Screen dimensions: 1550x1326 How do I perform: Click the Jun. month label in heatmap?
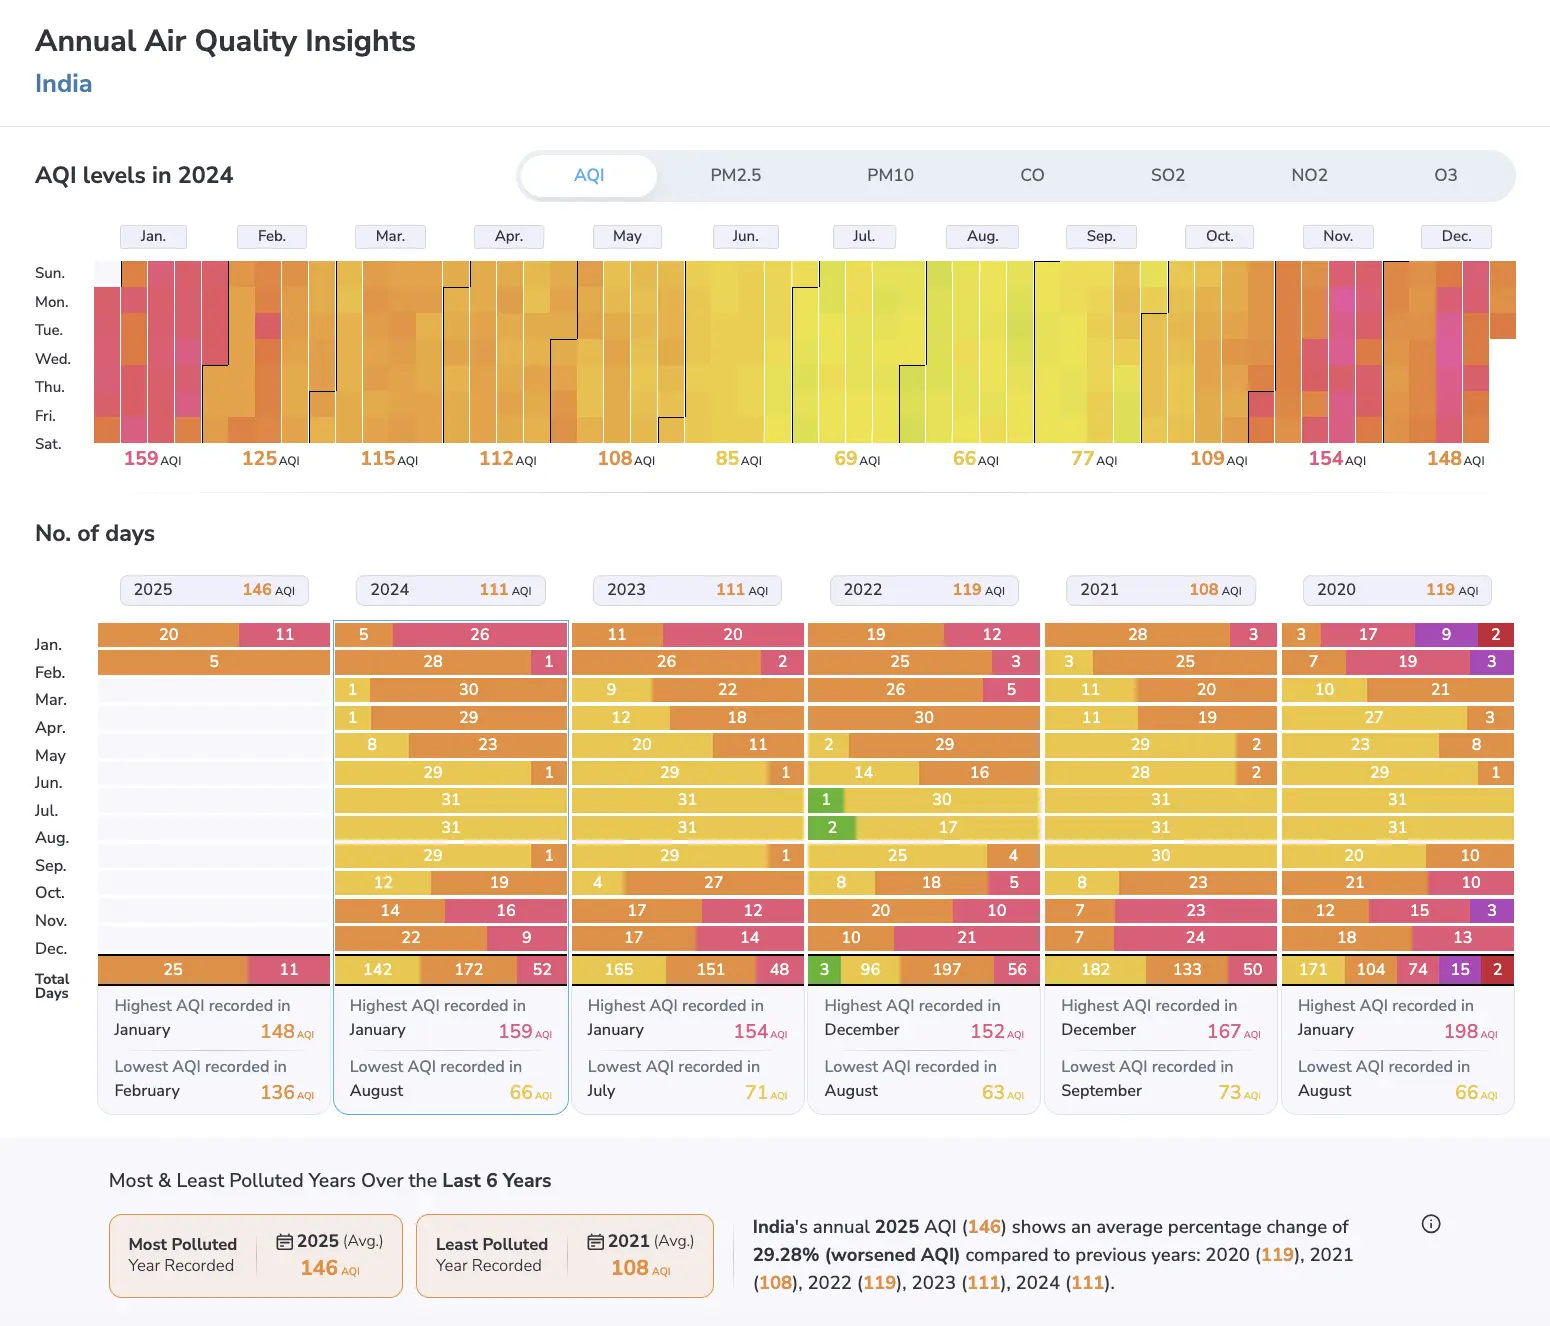[x=745, y=236]
